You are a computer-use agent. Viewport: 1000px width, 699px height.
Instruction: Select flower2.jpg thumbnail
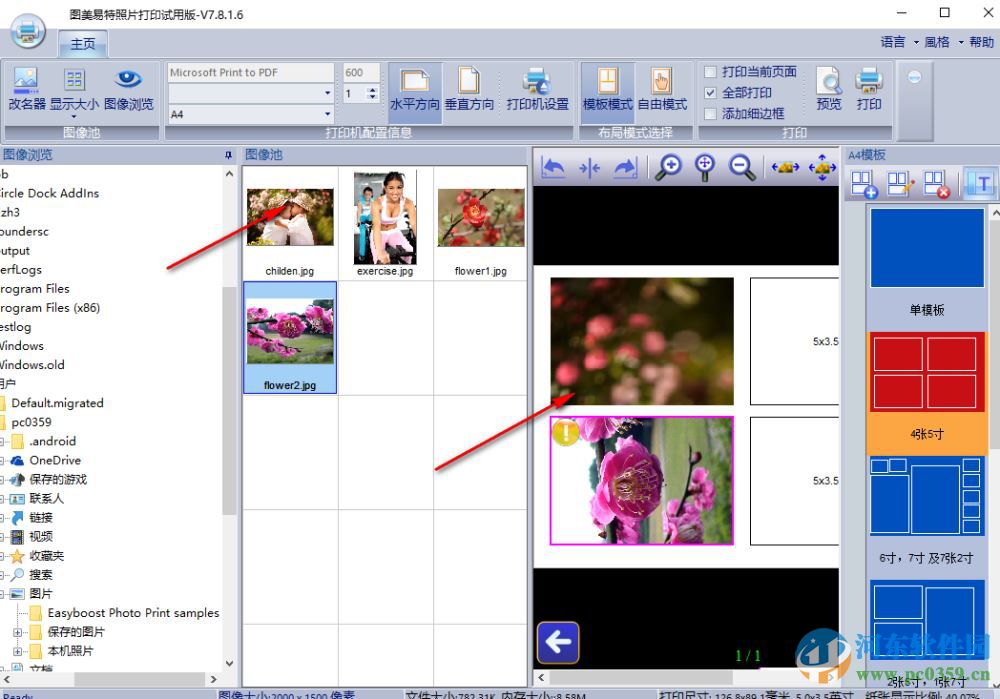click(290, 337)
